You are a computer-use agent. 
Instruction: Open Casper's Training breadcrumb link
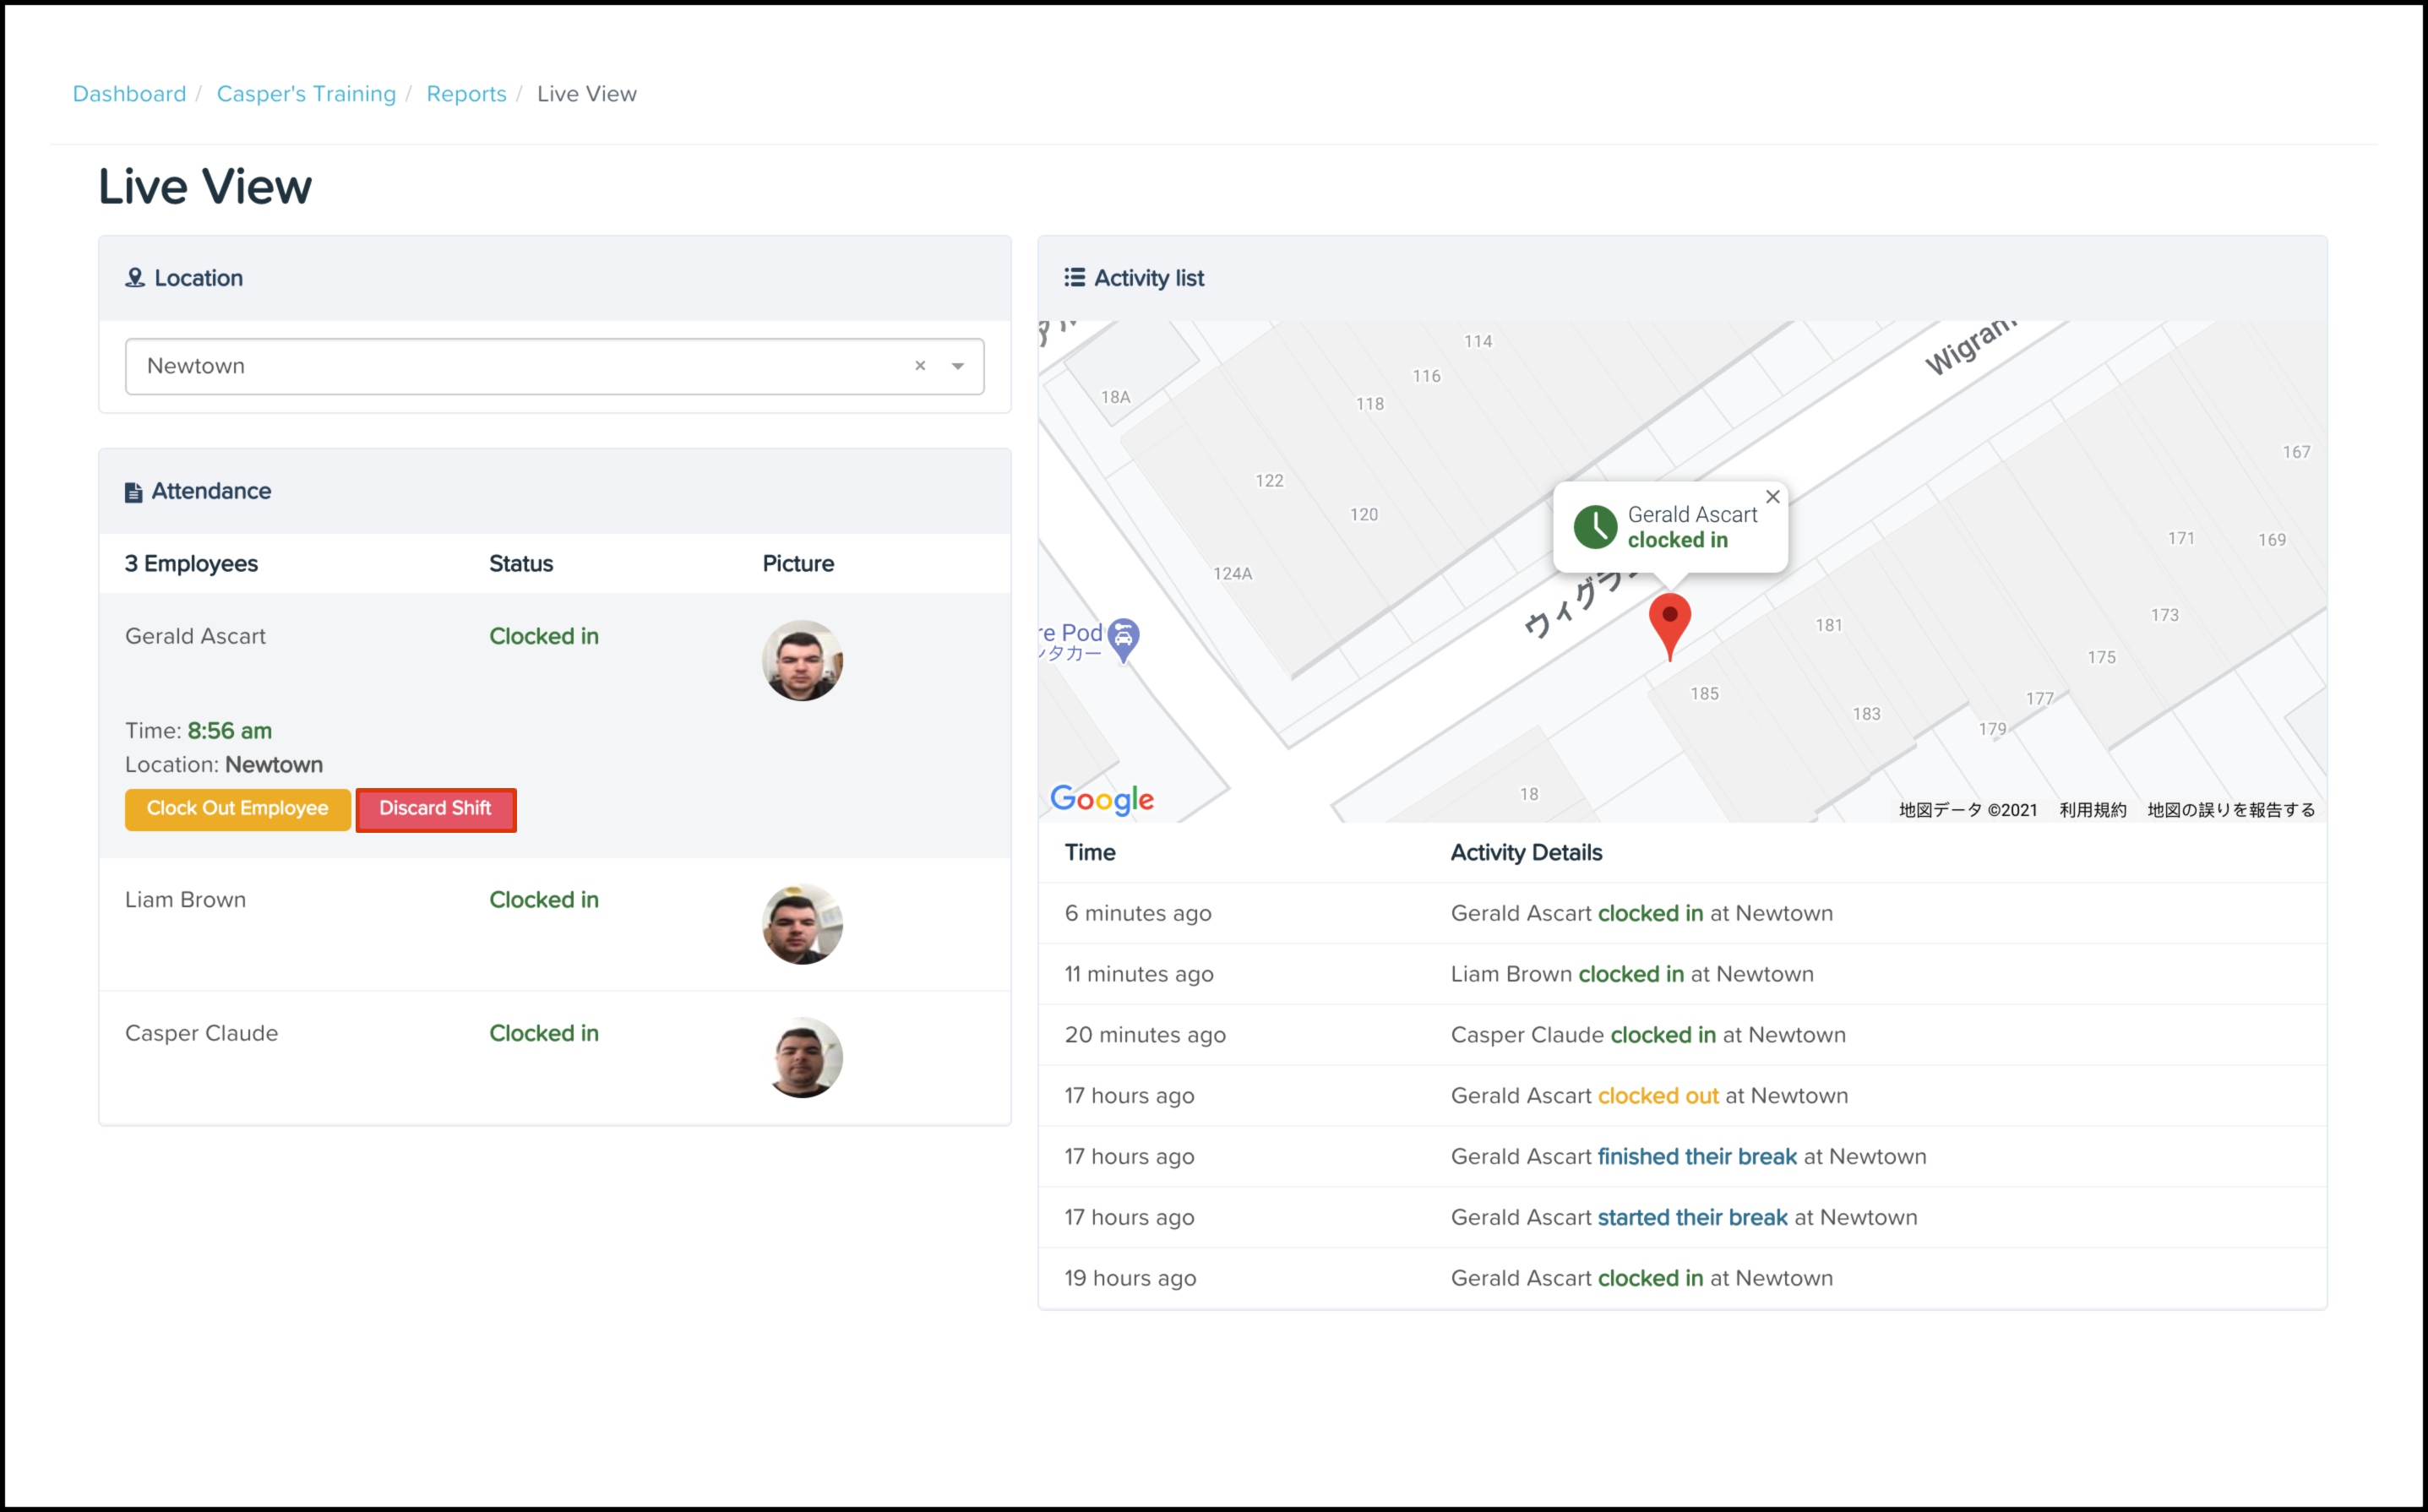point(306,94)
